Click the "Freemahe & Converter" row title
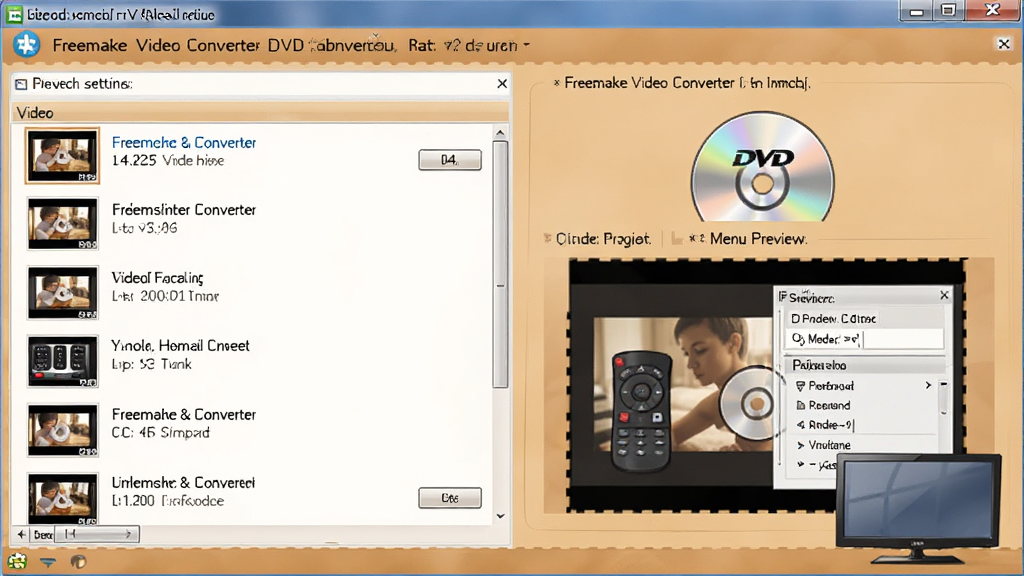The image size is (1024, 576). click(184, 415)
